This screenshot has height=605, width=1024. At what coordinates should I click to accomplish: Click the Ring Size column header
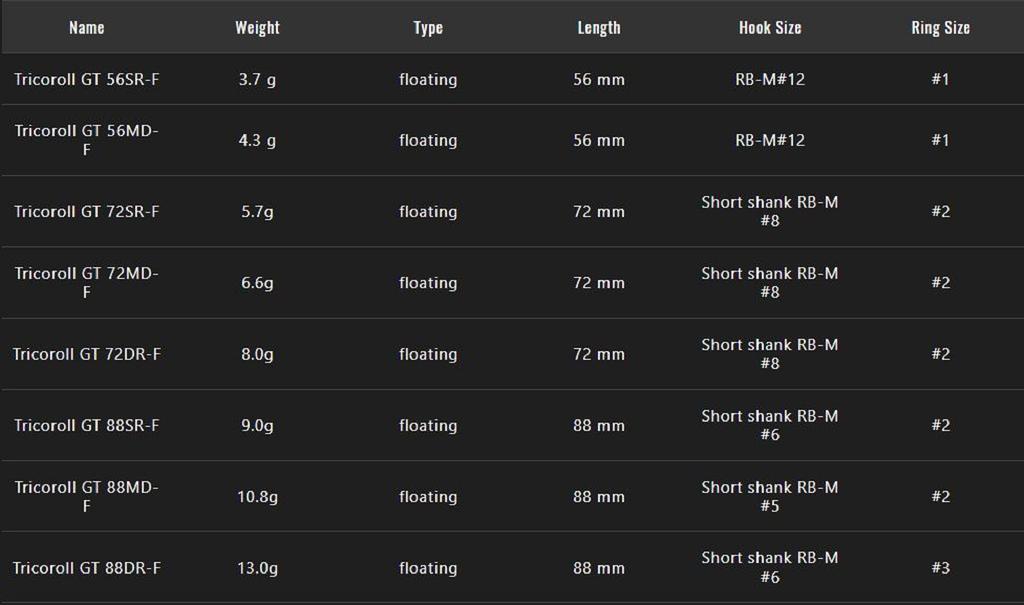[x=940, y=28]
